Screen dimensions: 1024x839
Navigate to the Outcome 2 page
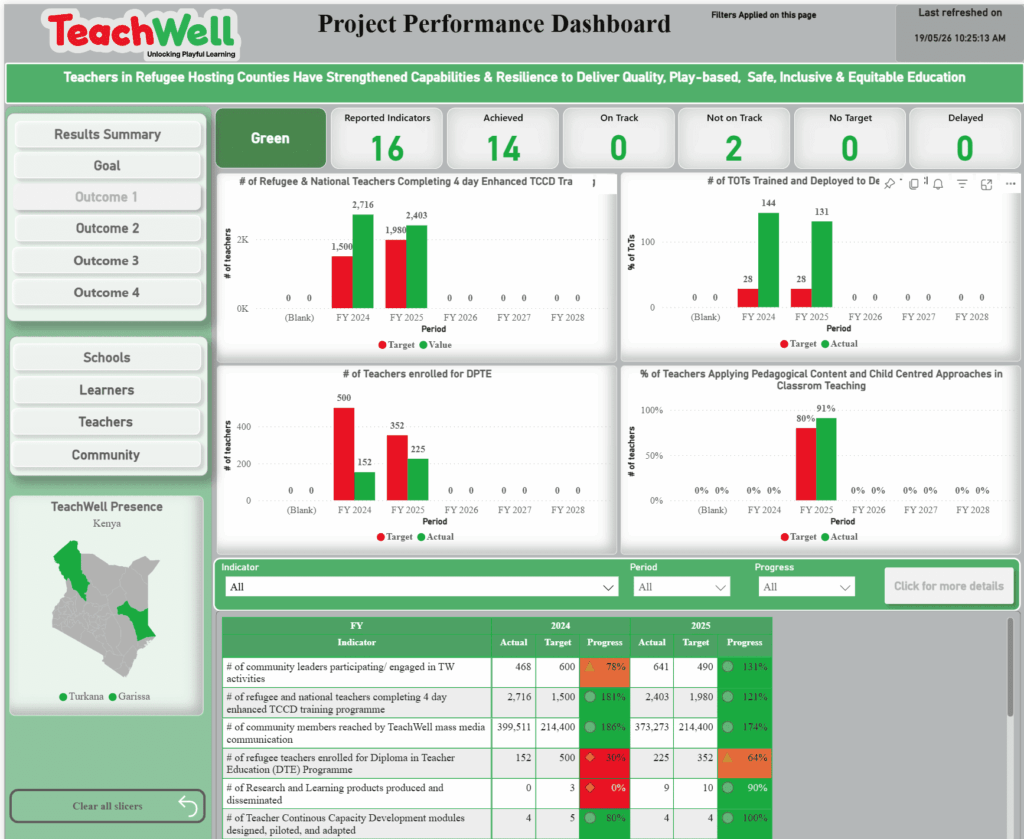pos(107,229)
